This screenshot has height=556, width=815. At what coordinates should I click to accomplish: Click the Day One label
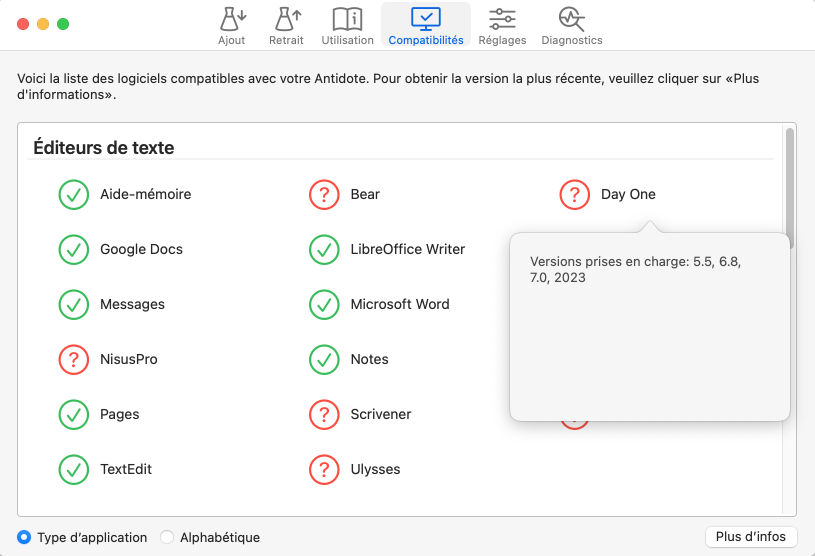[x=628, y=194]
